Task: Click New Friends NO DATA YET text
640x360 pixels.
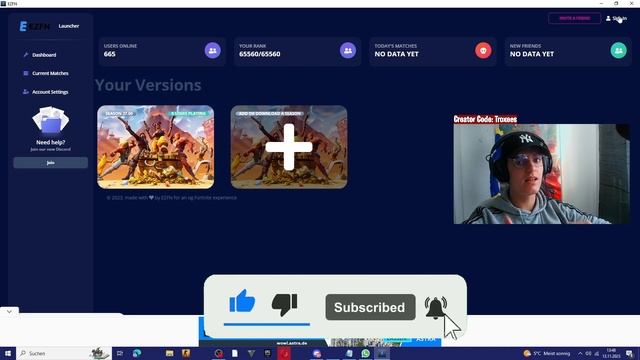Action: click(x=532, y=54)
